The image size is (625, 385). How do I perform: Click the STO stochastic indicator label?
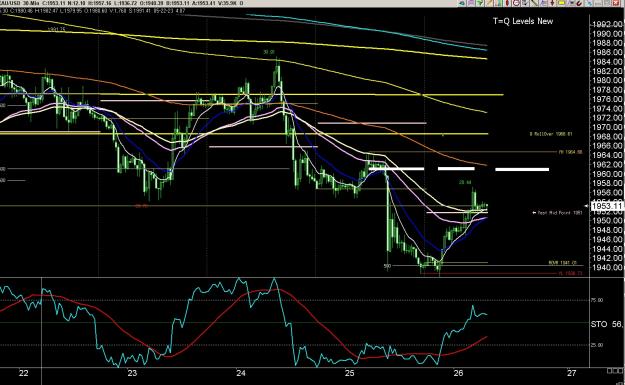point(599,324)
